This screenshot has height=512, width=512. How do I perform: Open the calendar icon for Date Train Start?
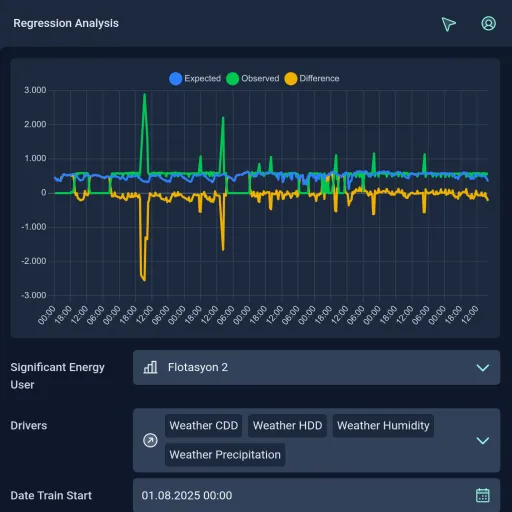(x=482, y=495)
